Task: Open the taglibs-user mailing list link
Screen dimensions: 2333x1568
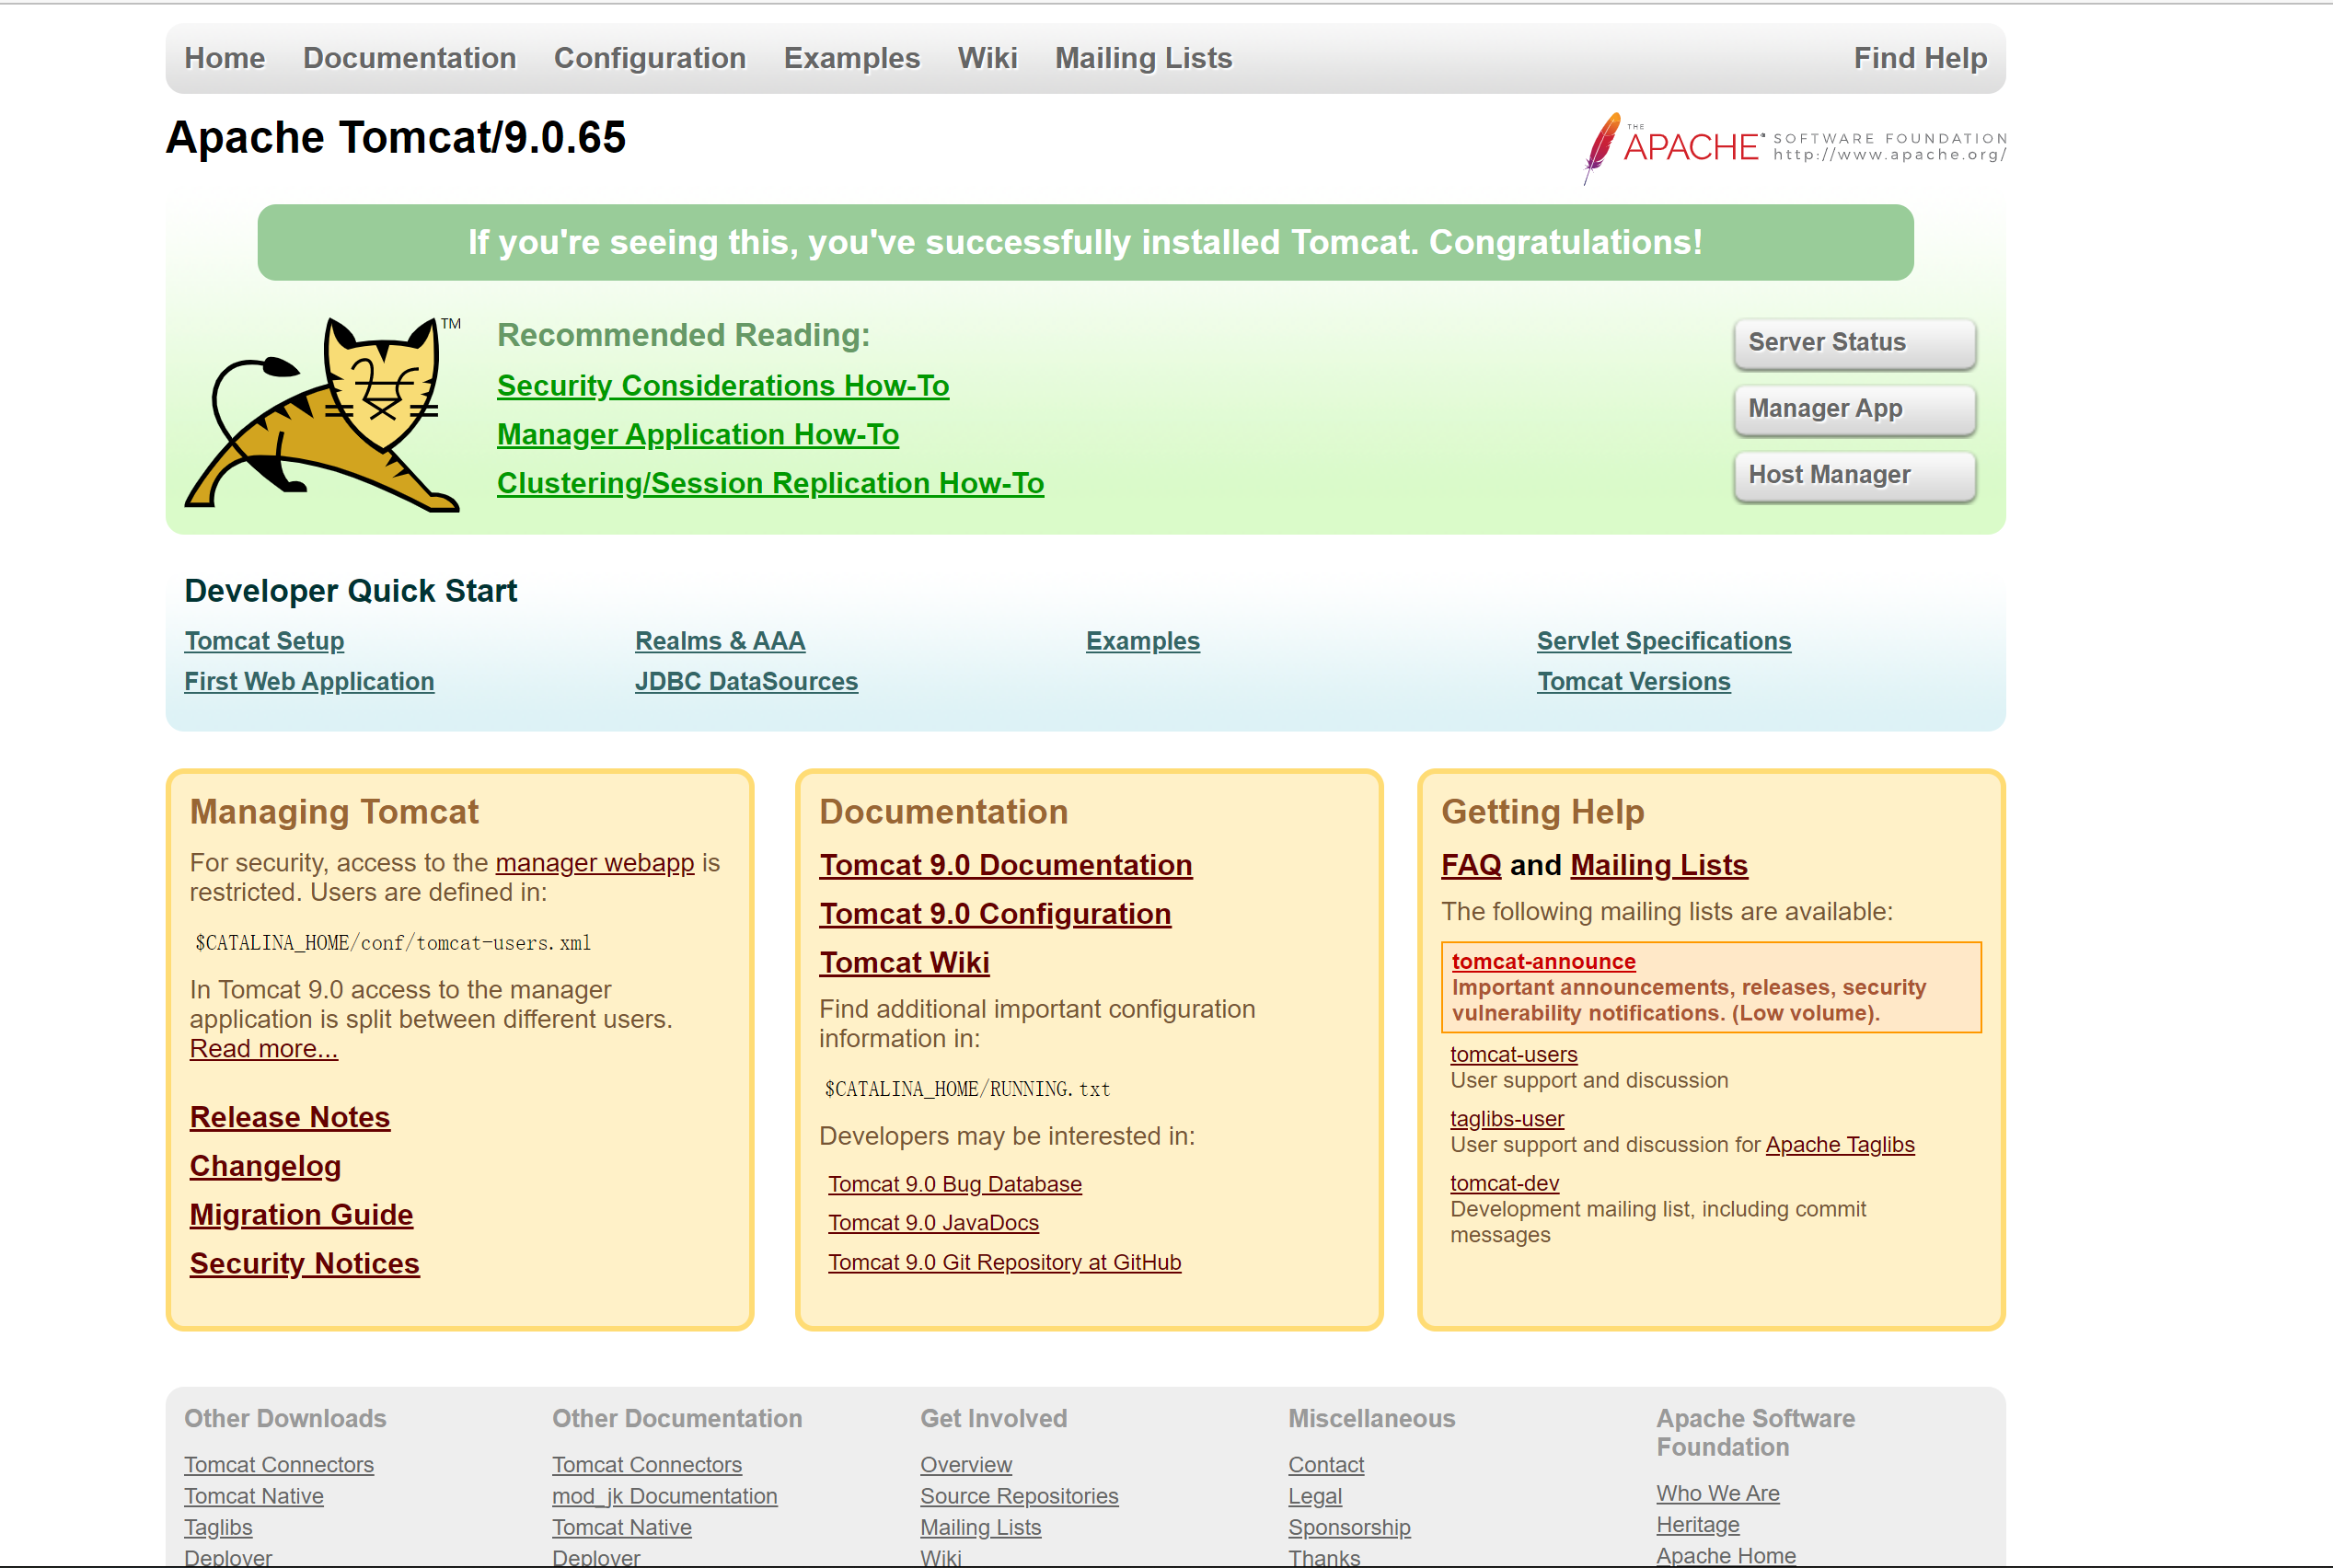Action: click(1507, 1118)
